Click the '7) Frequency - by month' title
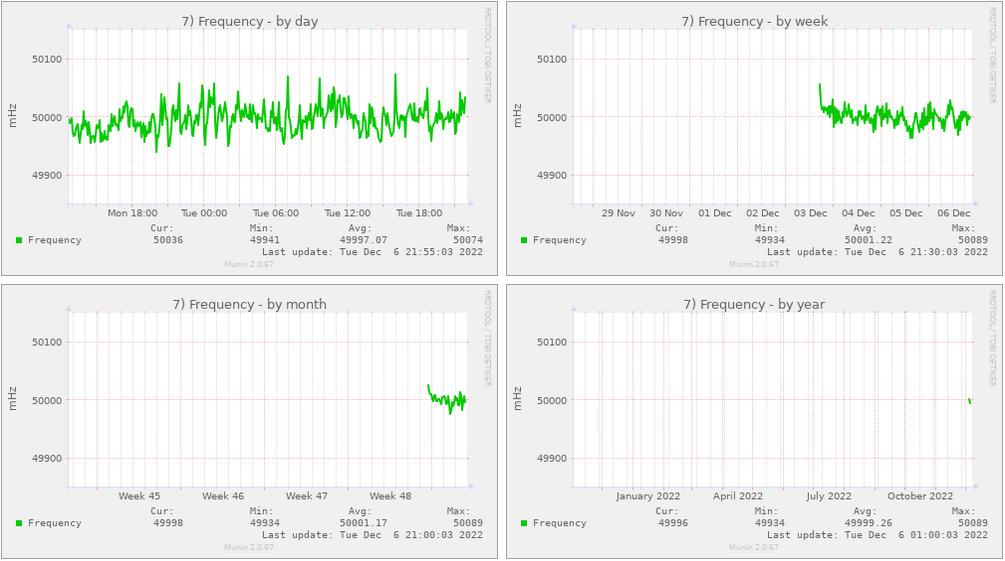 tap(249, 305)
